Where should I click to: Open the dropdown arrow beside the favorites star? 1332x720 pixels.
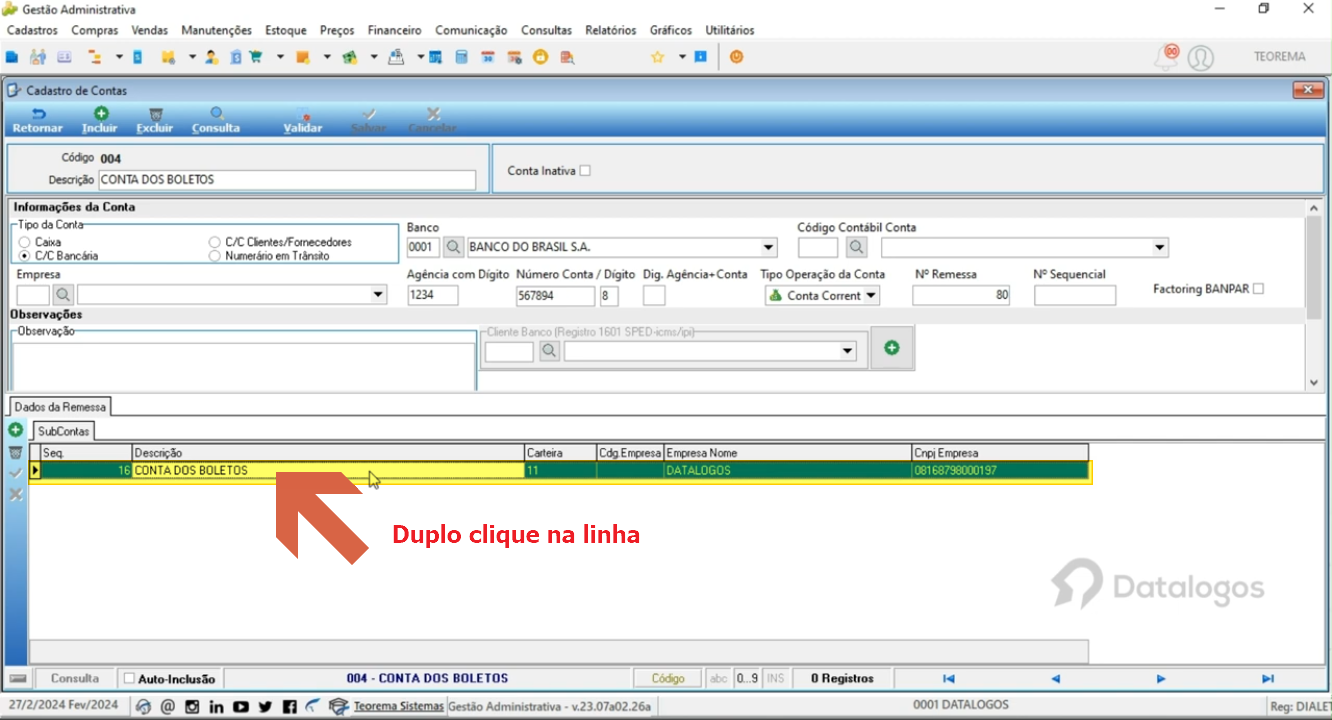point(682,57)
